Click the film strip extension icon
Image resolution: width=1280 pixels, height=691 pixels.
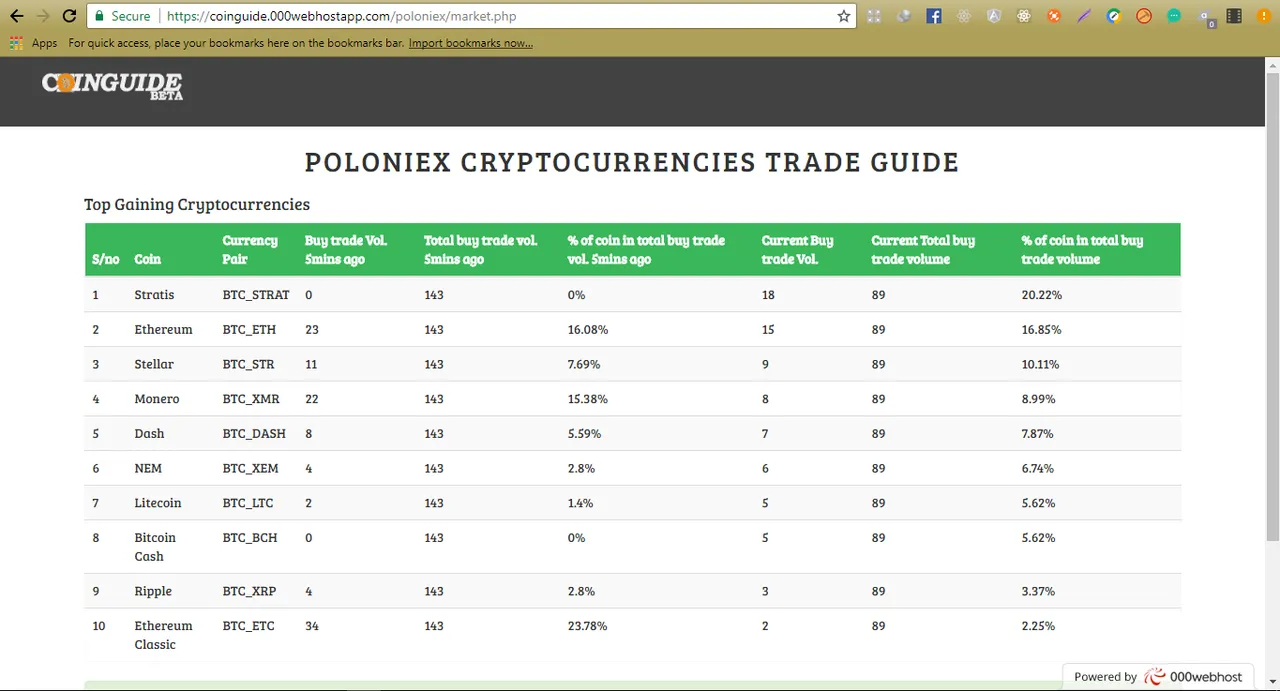pos(1234,16)
